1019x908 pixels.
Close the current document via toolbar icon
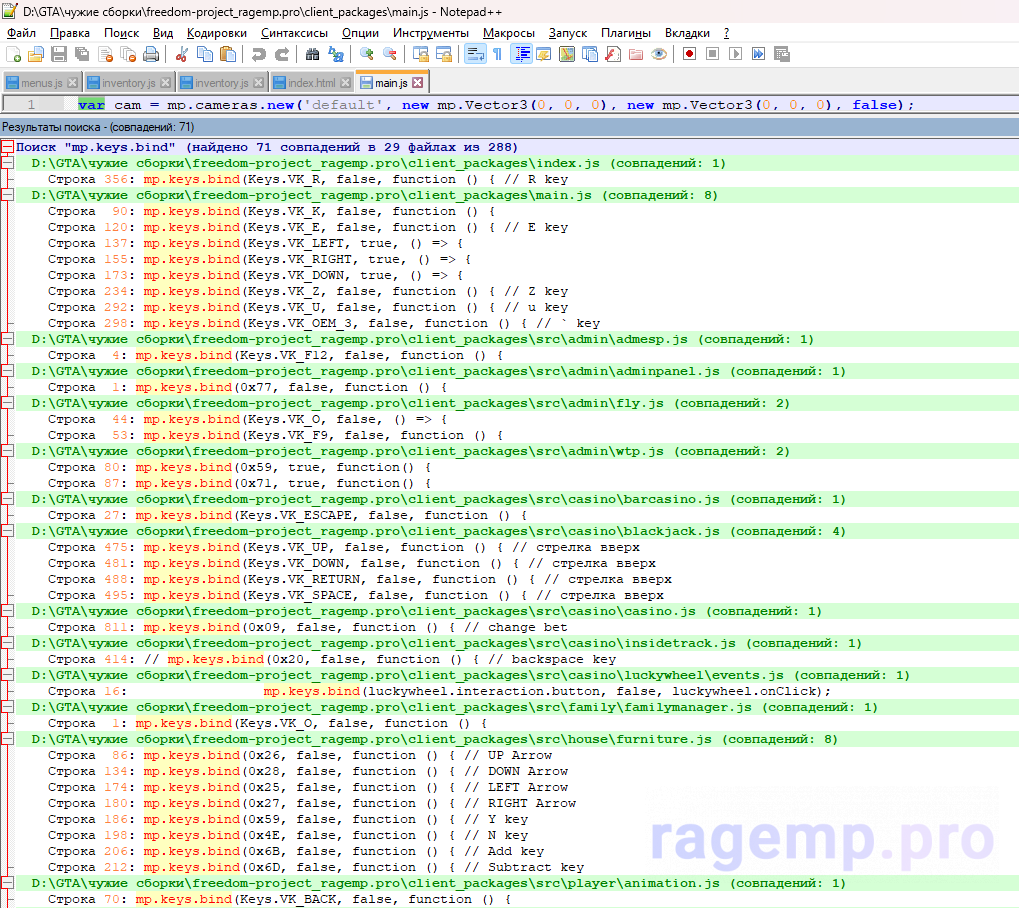pos(105,55)
